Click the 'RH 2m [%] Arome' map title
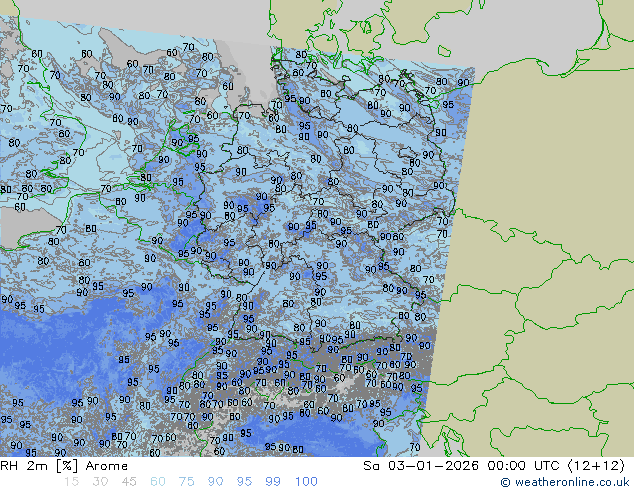This screenshot has height=490, width=634. [64, 466]
